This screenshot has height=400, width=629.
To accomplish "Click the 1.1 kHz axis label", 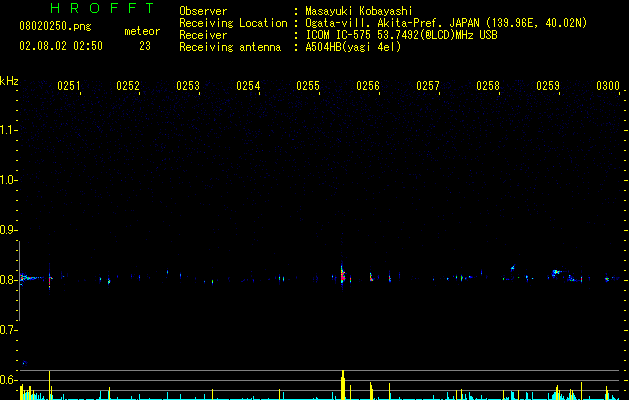I will pos(8,130).
